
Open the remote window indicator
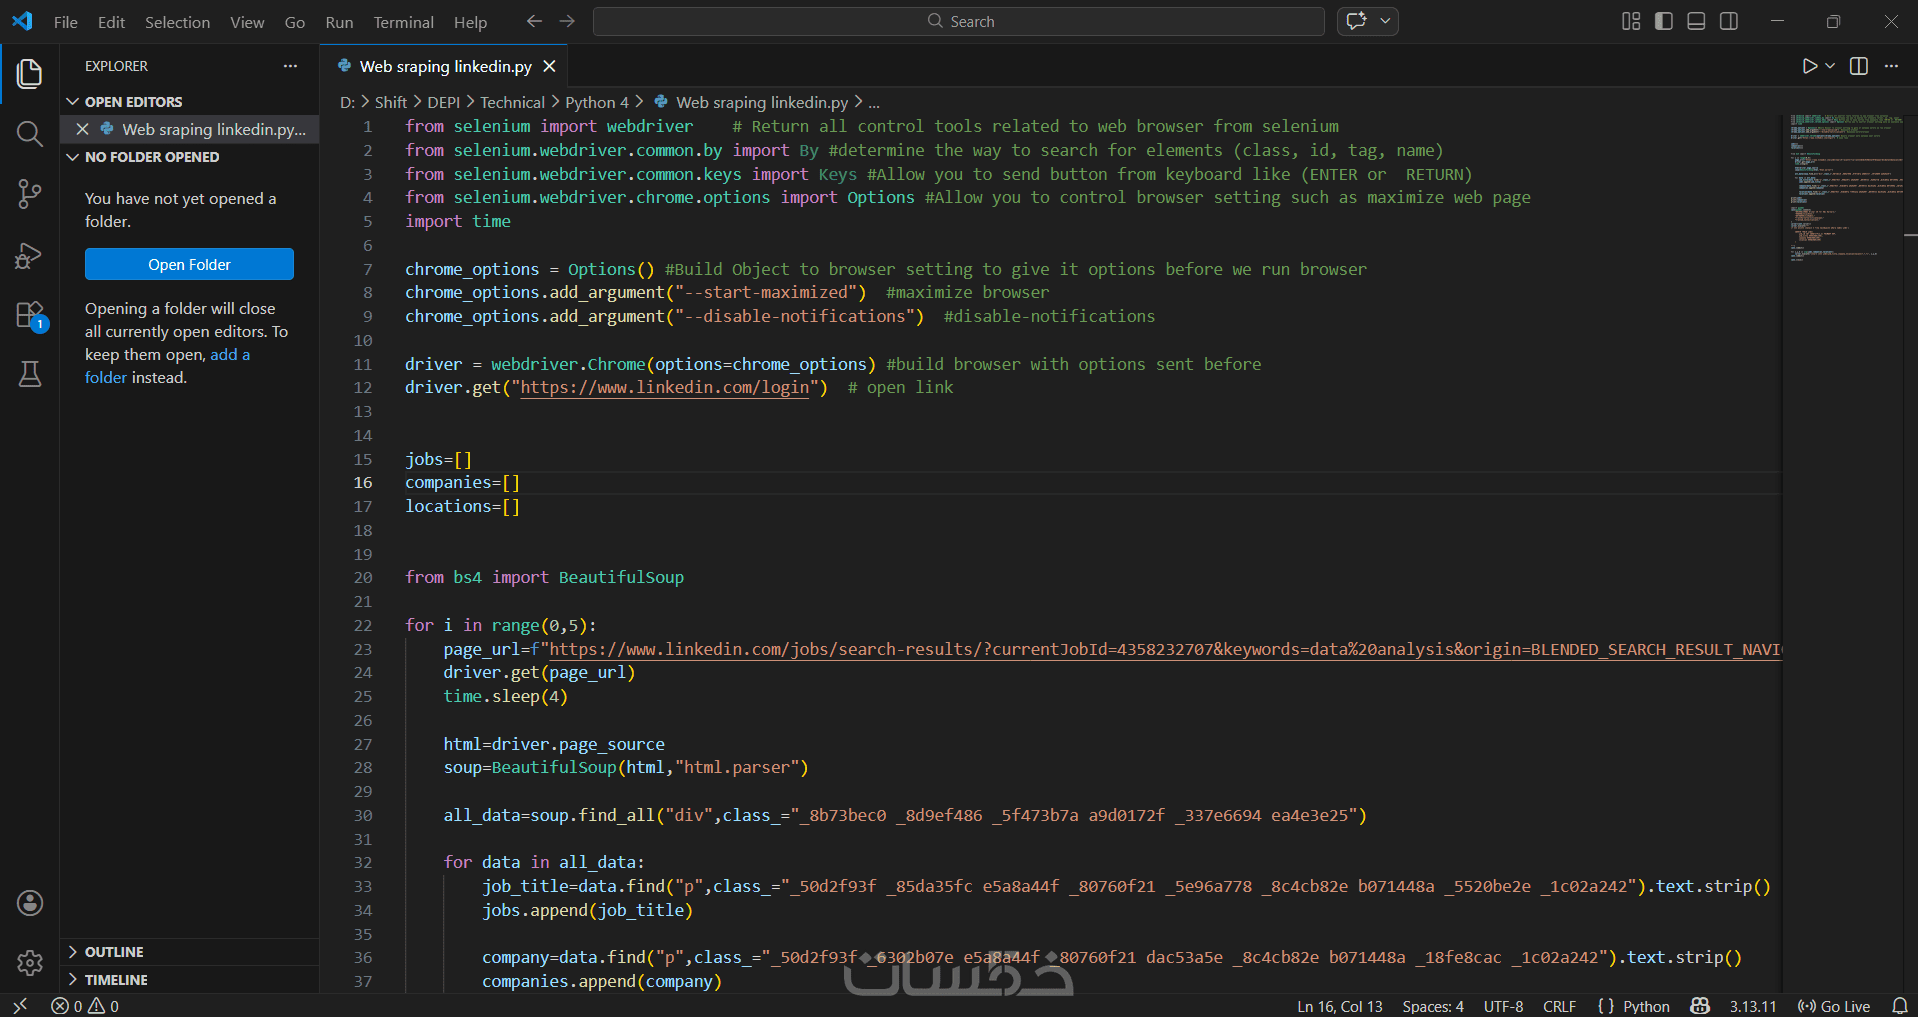point(20,1006)
